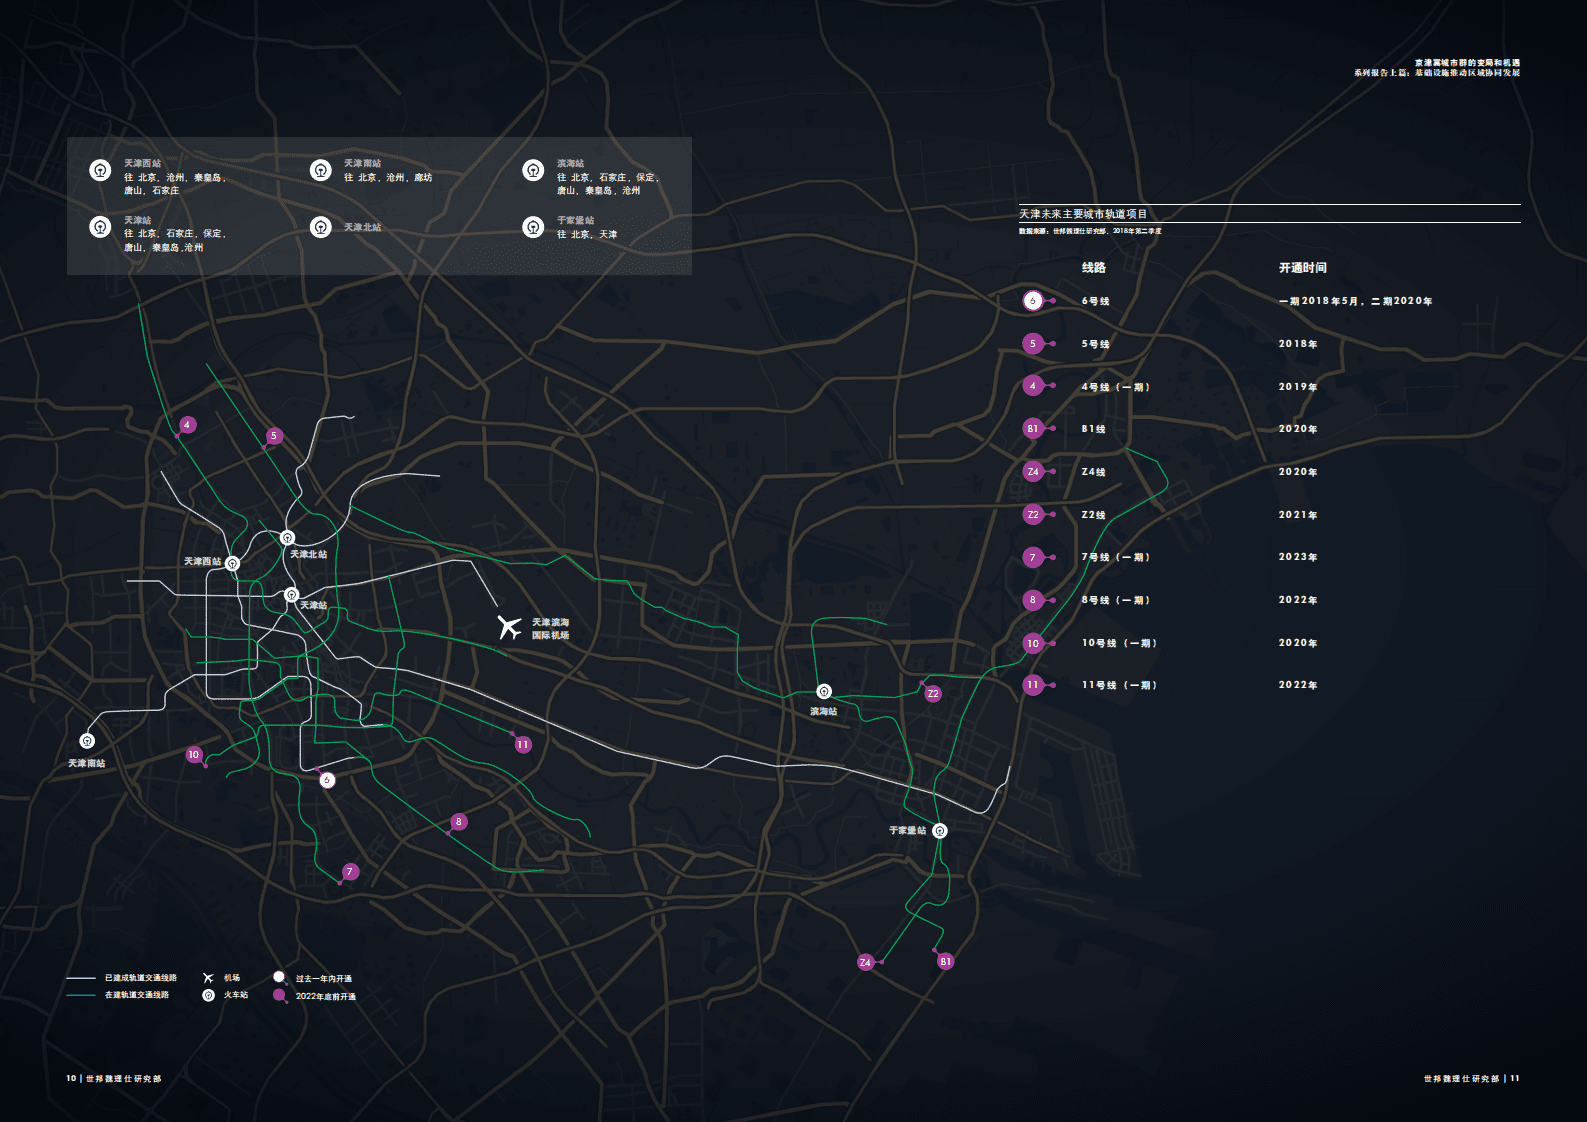Select the Line 7 marker on the map
Viewport: 1587px width, 1122px height.
[350, 871]
